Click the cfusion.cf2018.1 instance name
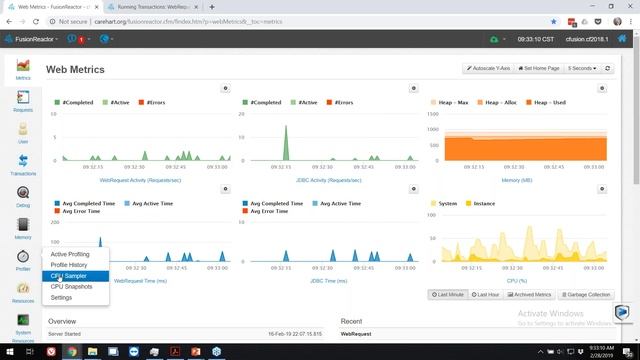640x360 pixels. (587, 39)
